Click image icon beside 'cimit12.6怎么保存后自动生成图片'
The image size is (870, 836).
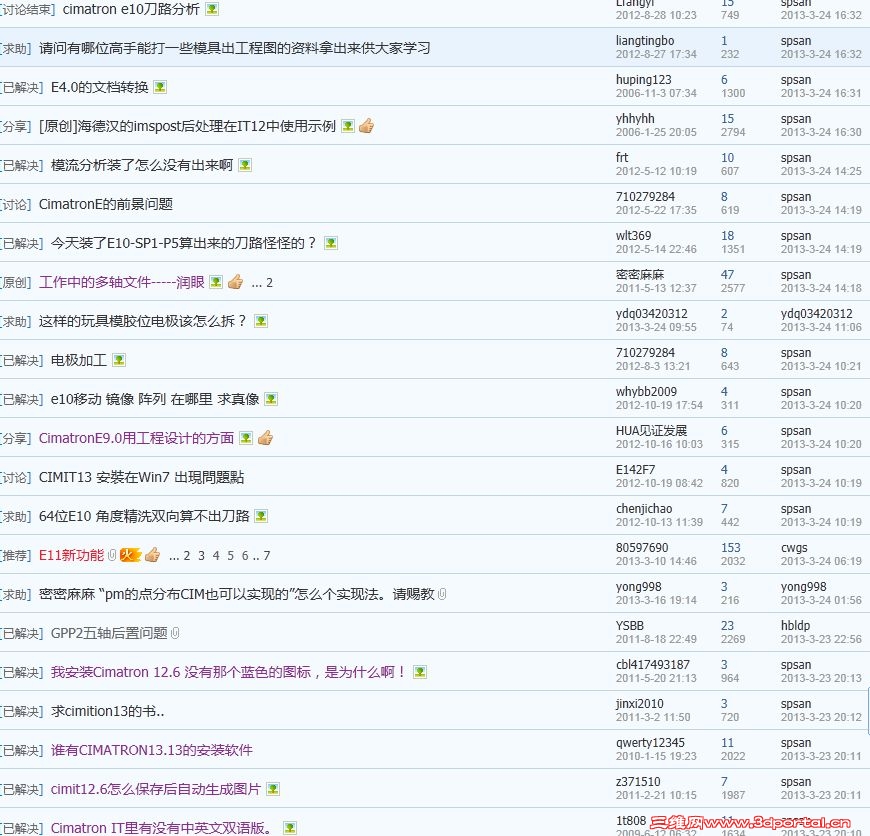[272, 789]
